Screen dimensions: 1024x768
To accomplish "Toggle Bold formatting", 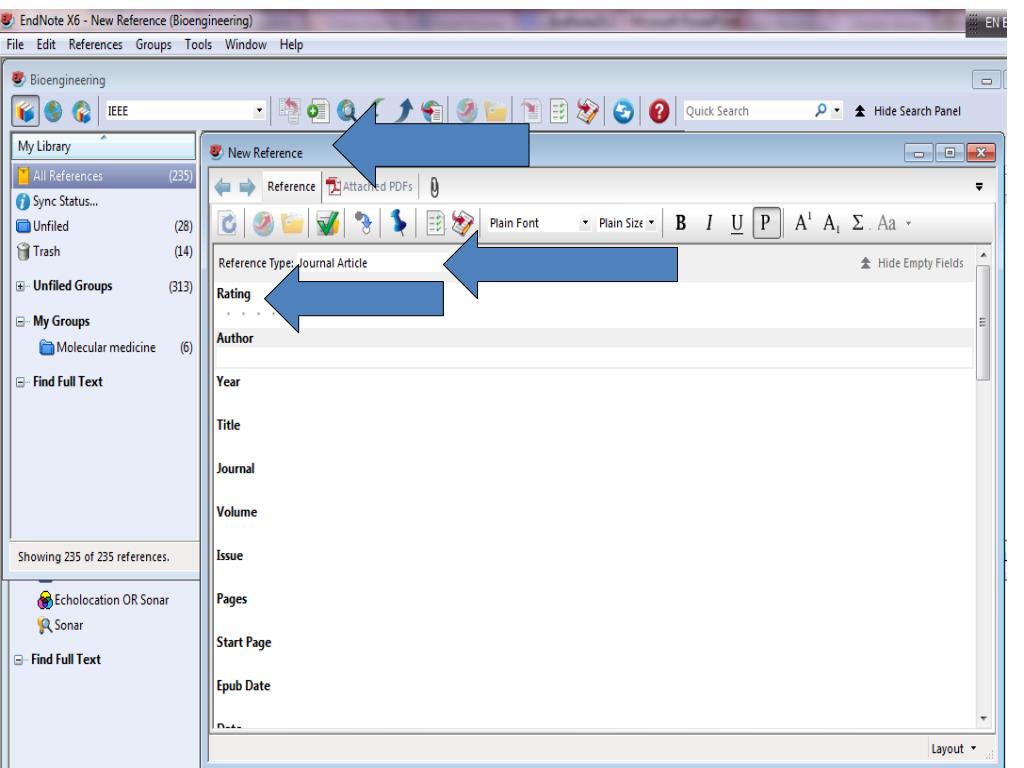I will point(680,223).
